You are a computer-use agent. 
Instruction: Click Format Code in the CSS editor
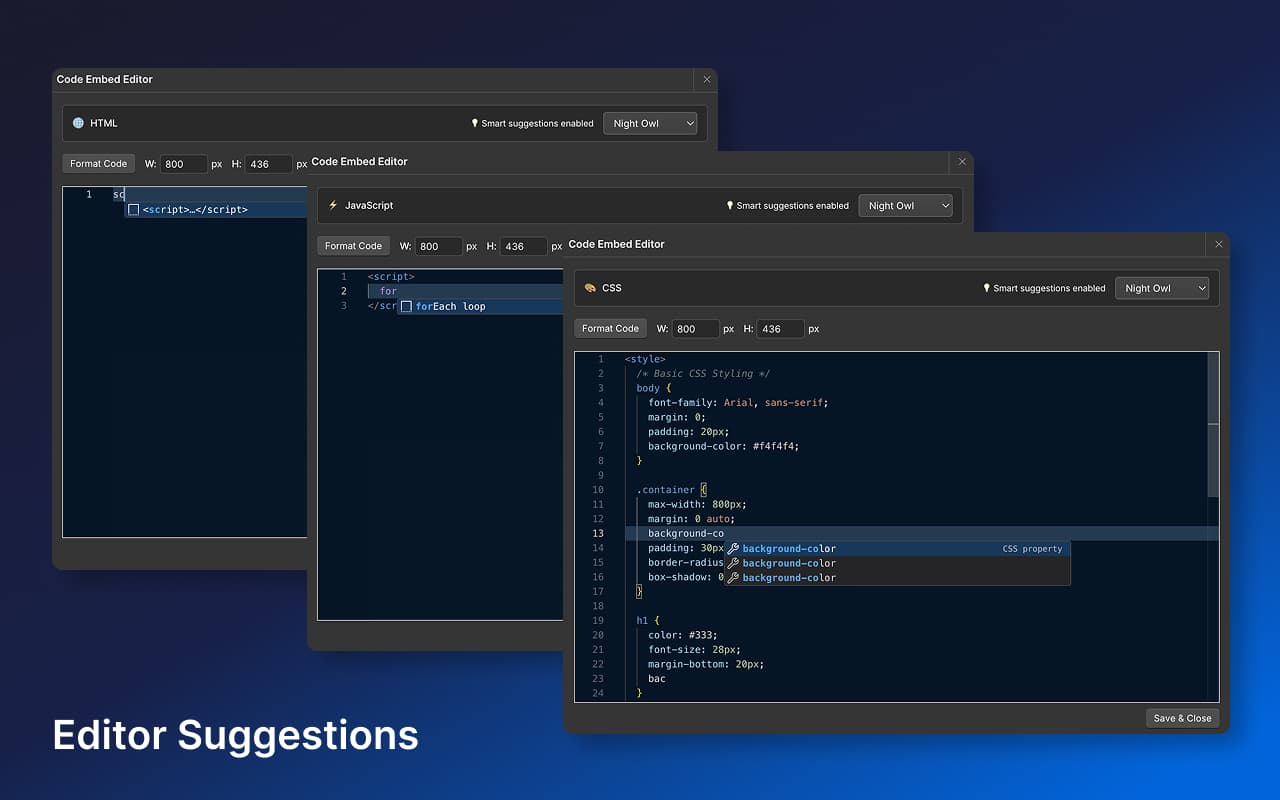coord(610,328)
